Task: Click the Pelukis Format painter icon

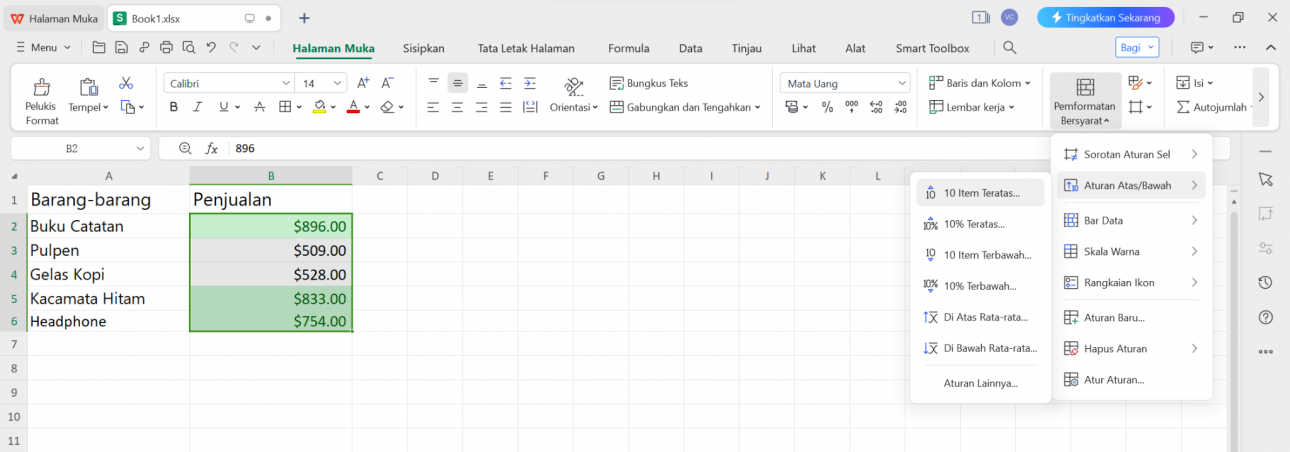Action: [x=42, y=87]
